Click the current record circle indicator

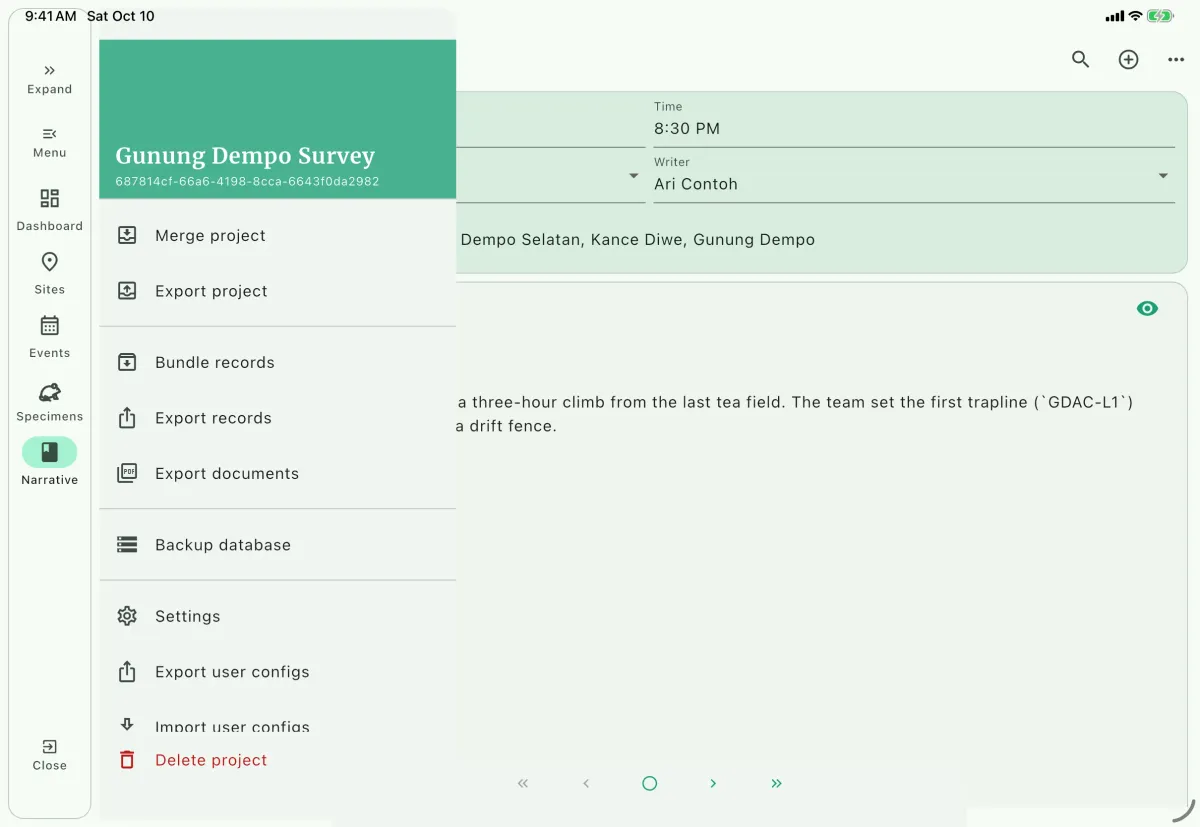(x=650, y=783)
